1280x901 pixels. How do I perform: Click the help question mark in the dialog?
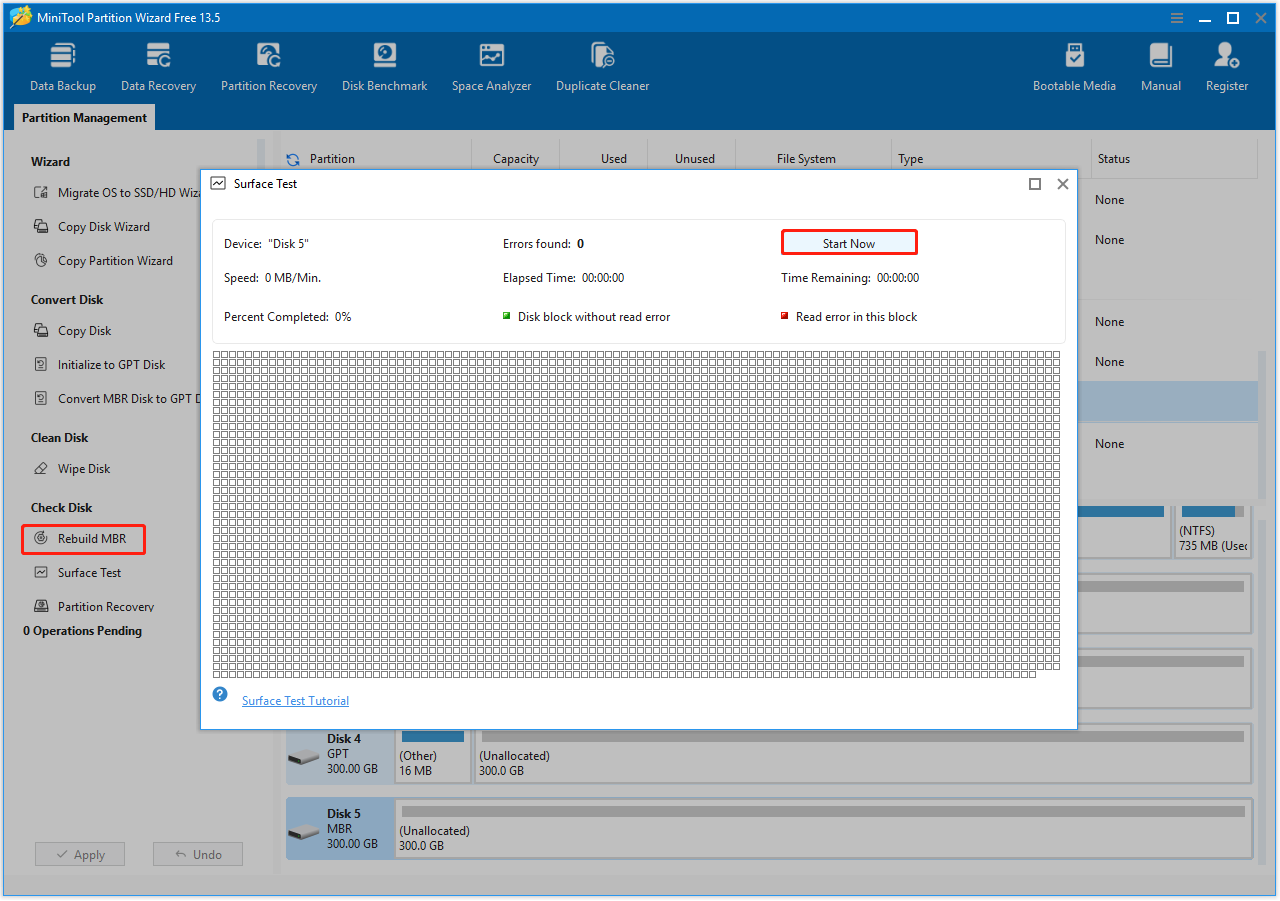(220, 693)
